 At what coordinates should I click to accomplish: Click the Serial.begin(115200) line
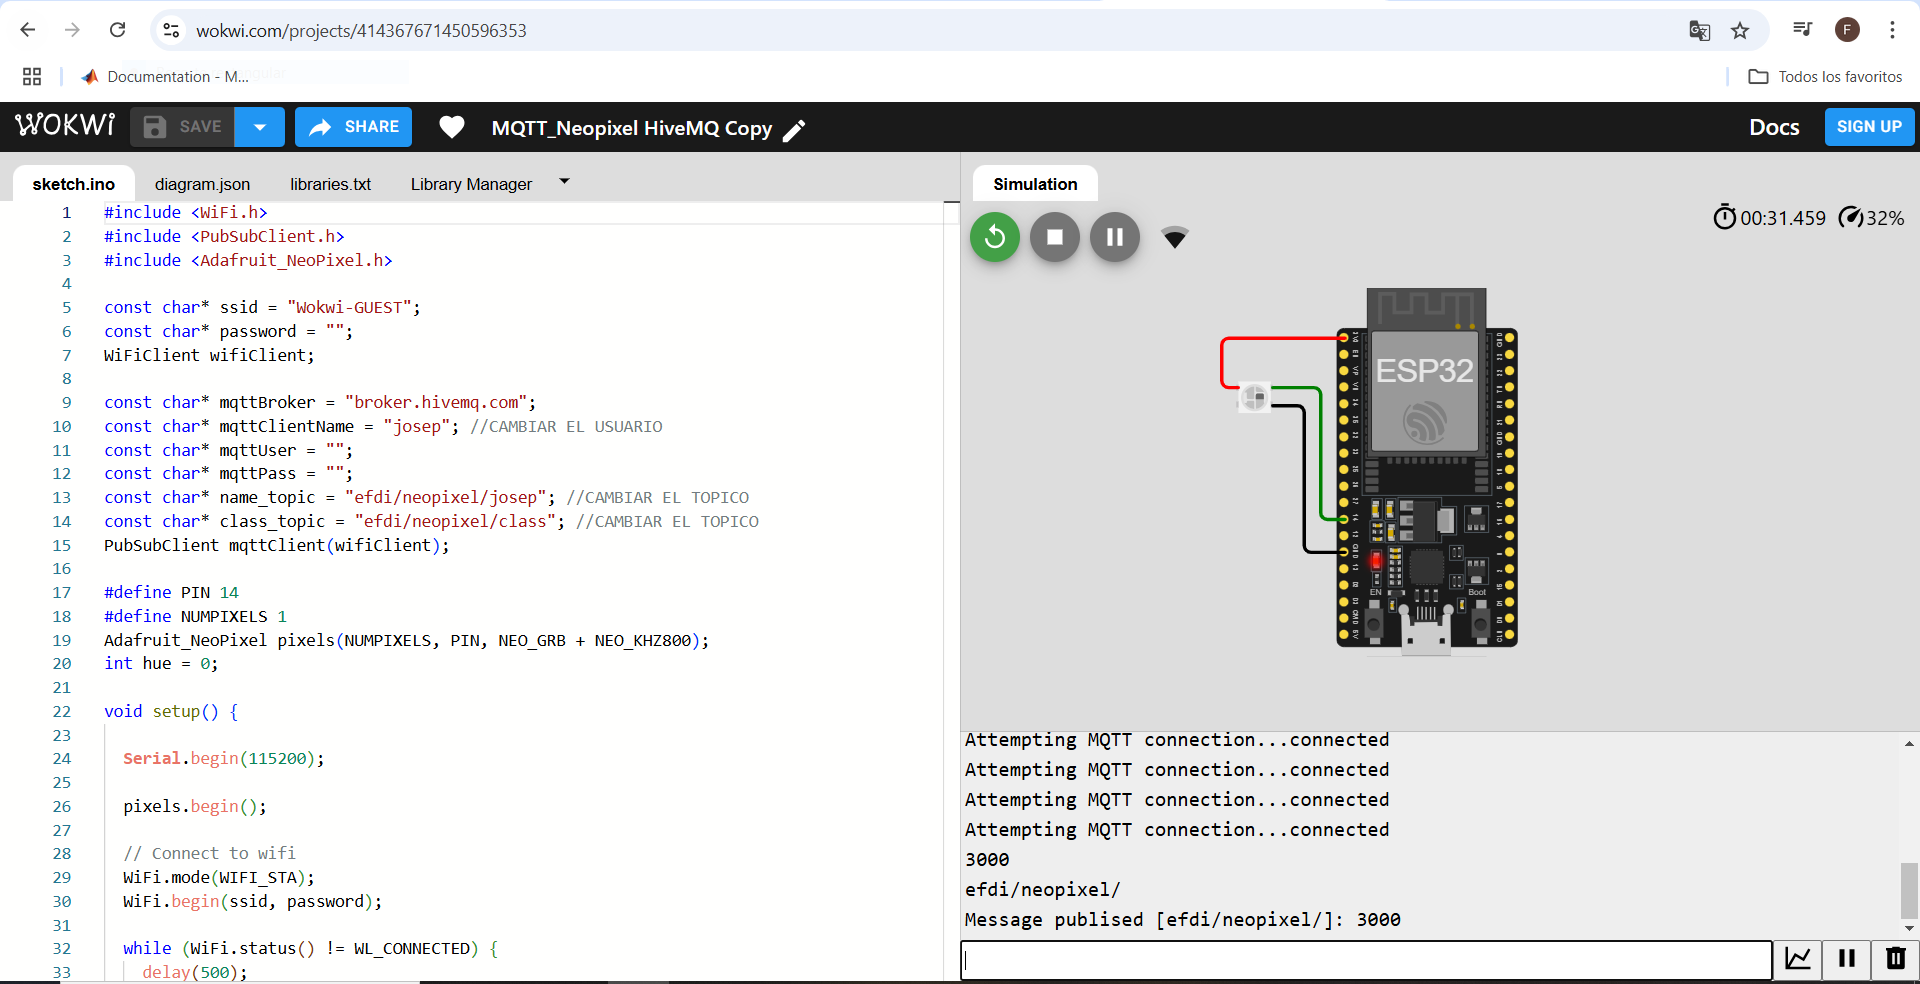pyautogui.click(x=223, y=758)
